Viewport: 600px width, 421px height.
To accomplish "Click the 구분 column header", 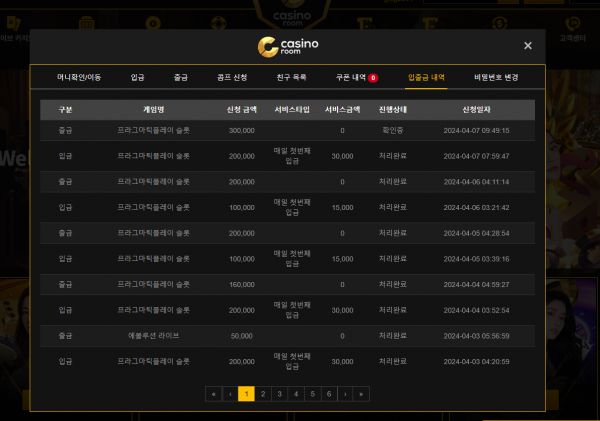I will click(x=65, y=110).
